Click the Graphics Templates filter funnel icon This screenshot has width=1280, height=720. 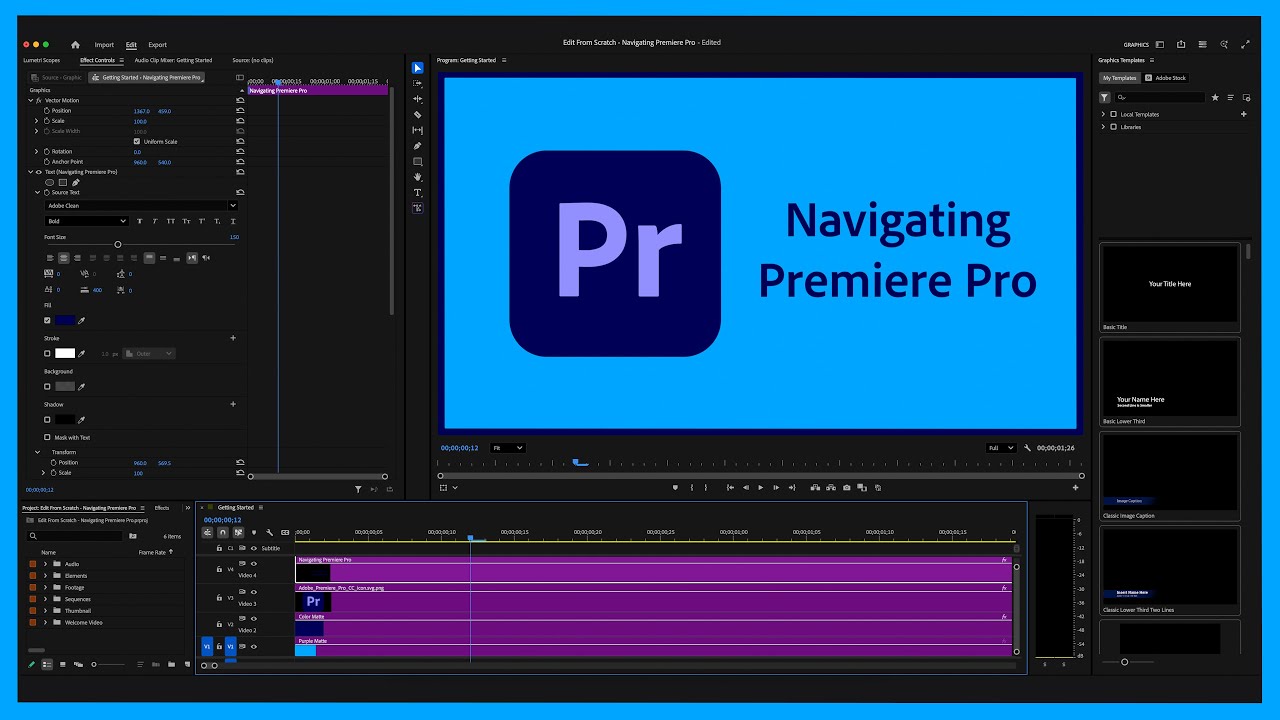[1105, 98]
